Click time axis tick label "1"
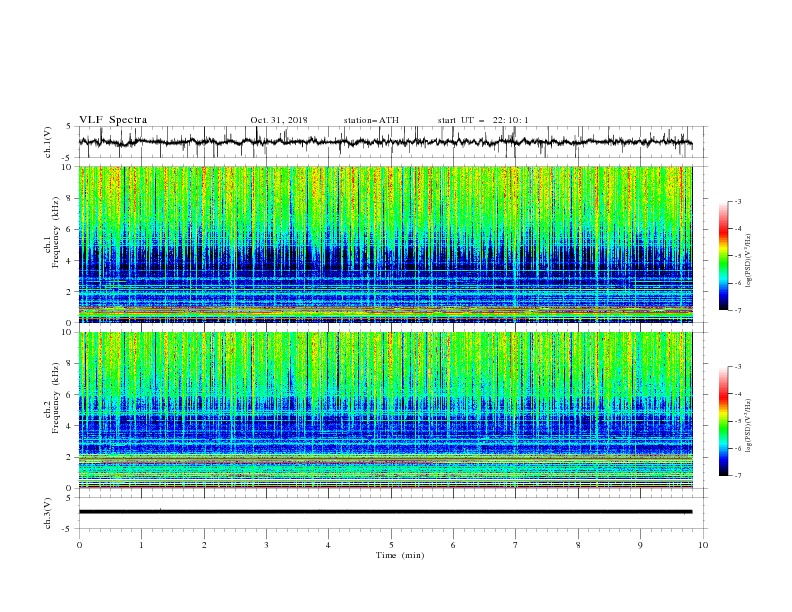This screenshot has width=792, height=612. tap(141, 545)
